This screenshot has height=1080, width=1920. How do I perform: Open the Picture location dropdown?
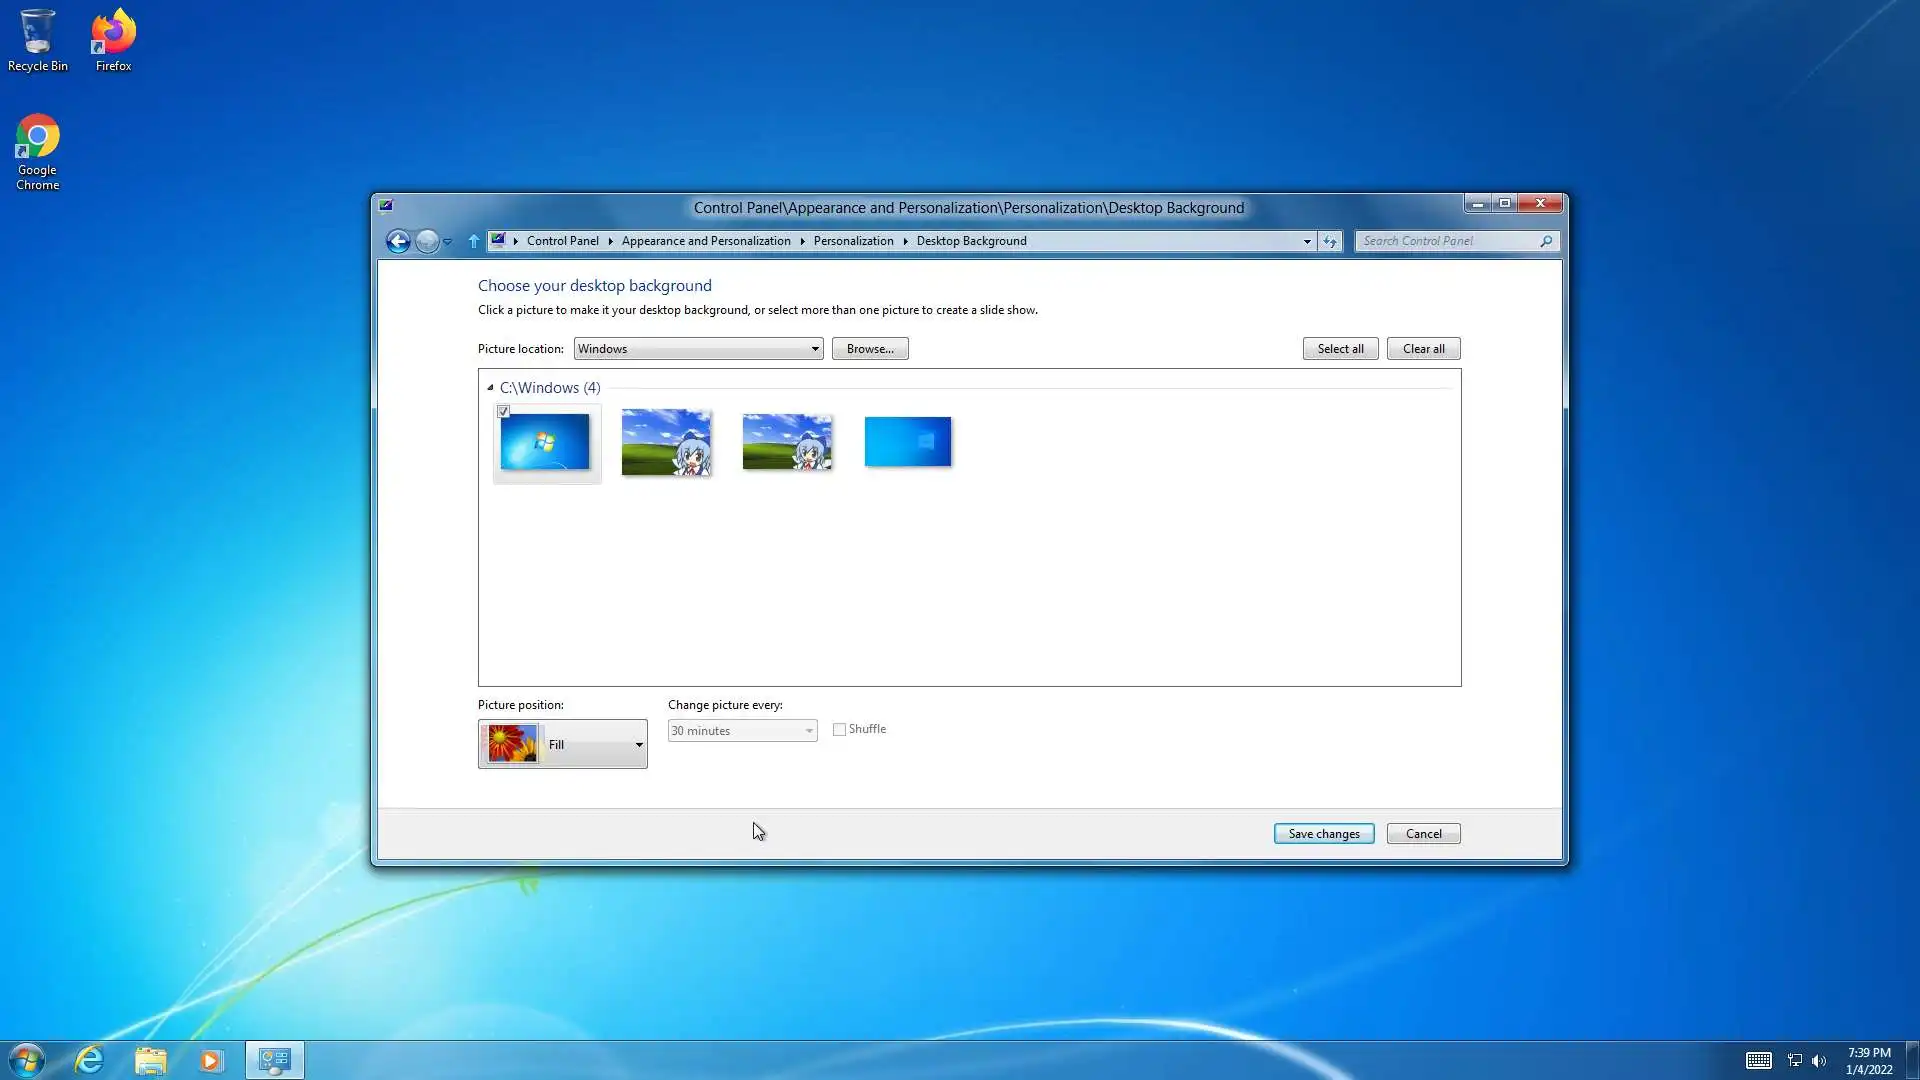tap(698, 349)
